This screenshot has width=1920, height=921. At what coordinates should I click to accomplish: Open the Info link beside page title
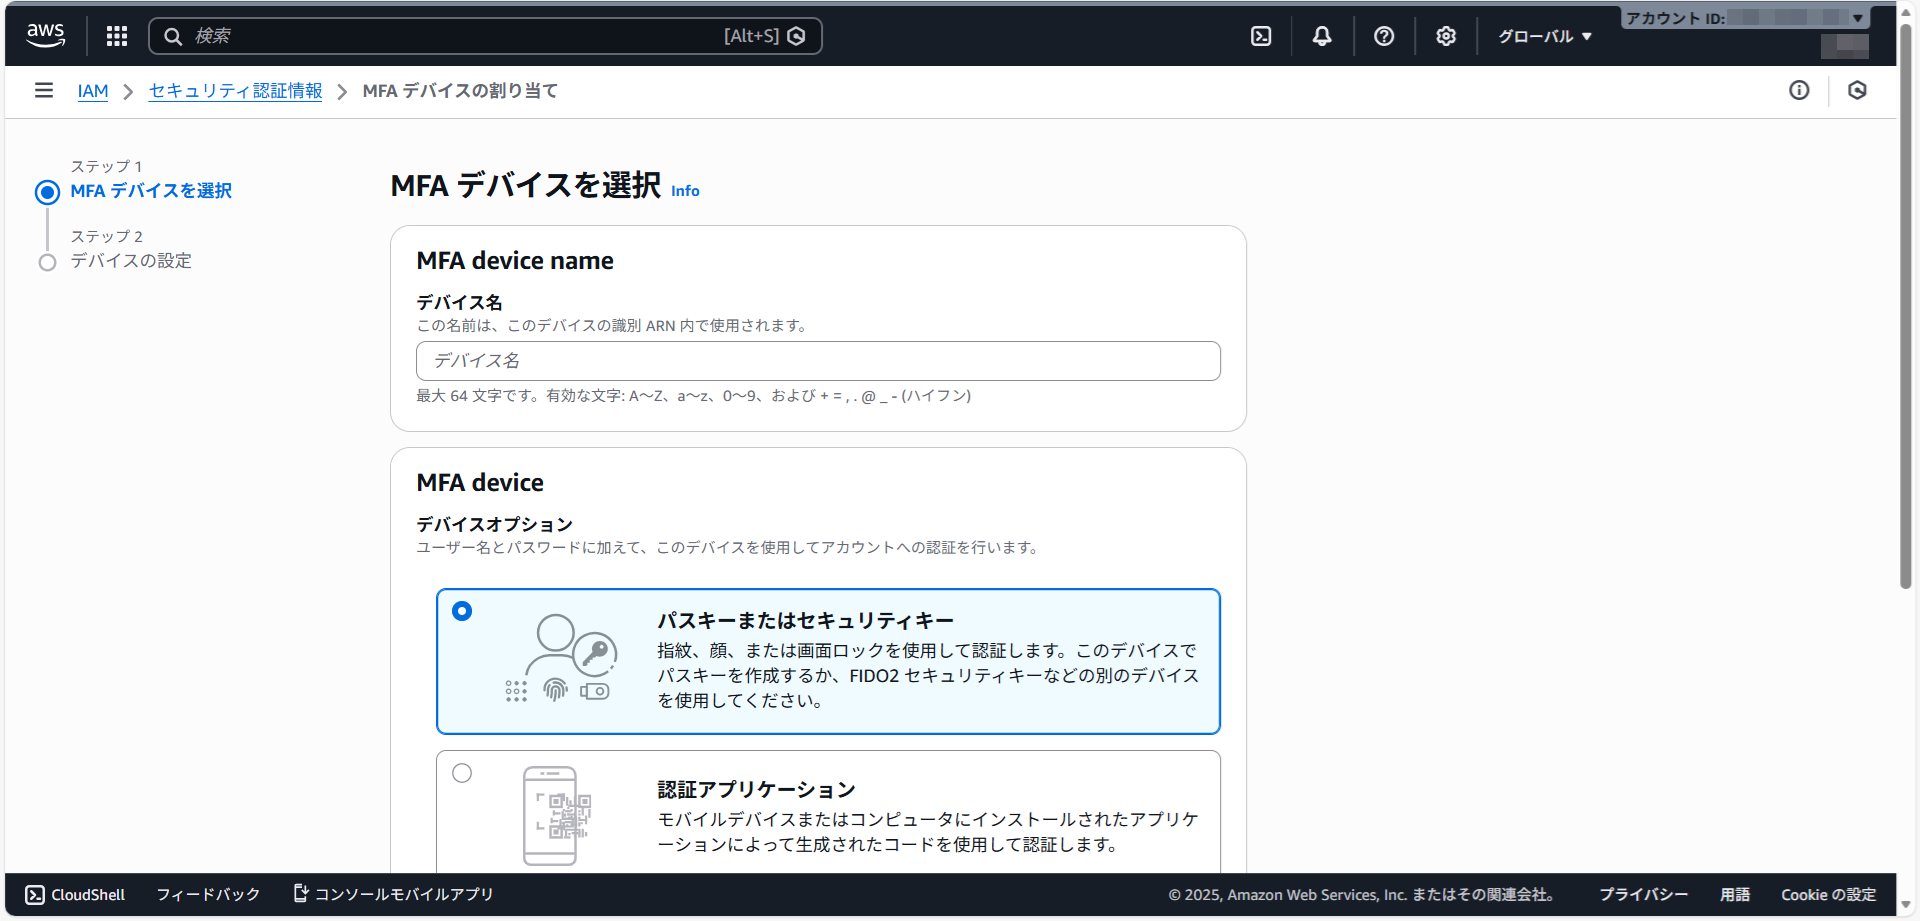click(685, 191)
